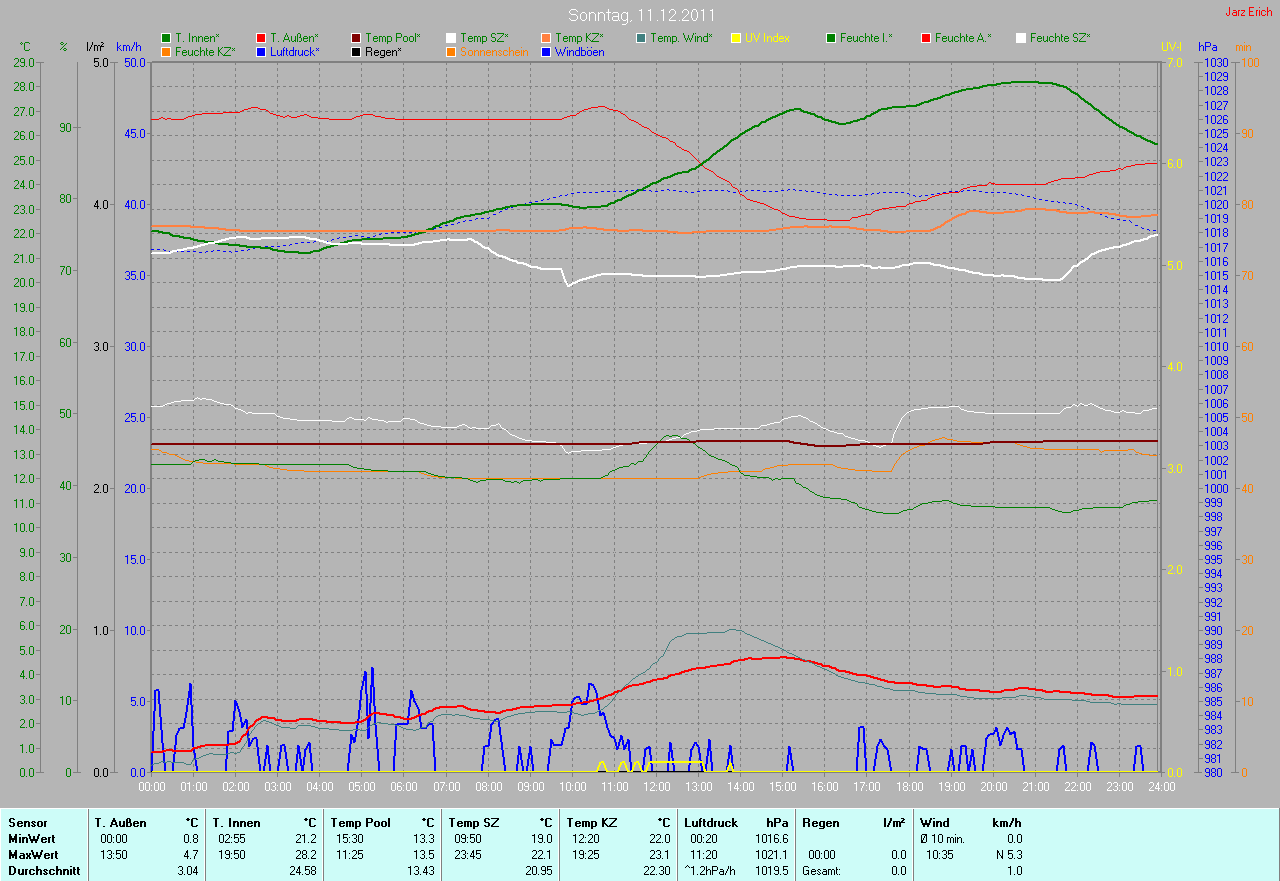Toggle the Windböen series label

(579, 51)
